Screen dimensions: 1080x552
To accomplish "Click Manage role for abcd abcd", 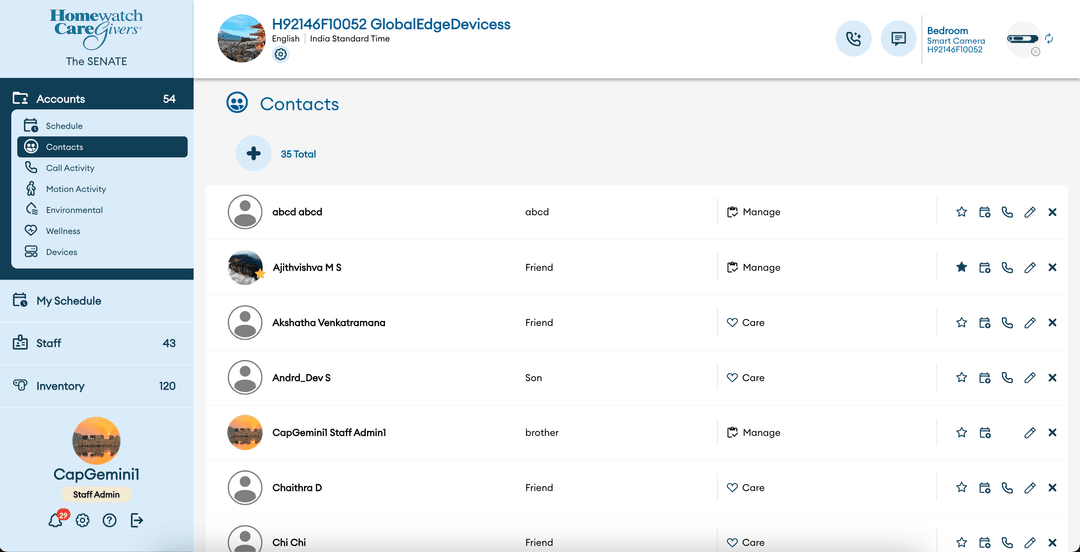I will (754, 212).
